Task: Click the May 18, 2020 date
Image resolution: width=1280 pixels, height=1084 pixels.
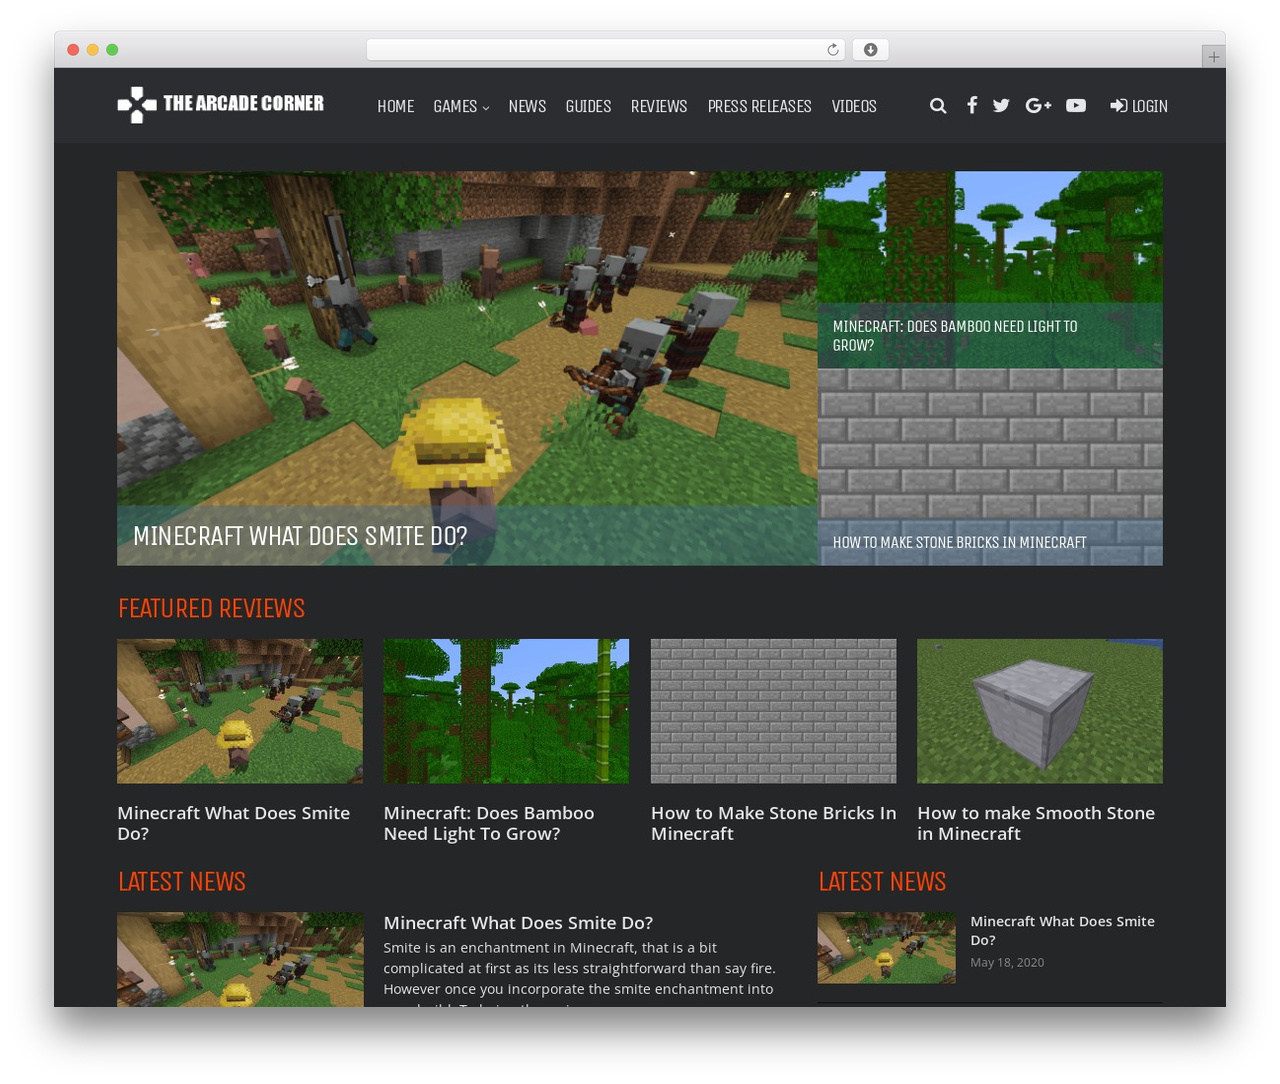Action: [x=1007, y=962]
